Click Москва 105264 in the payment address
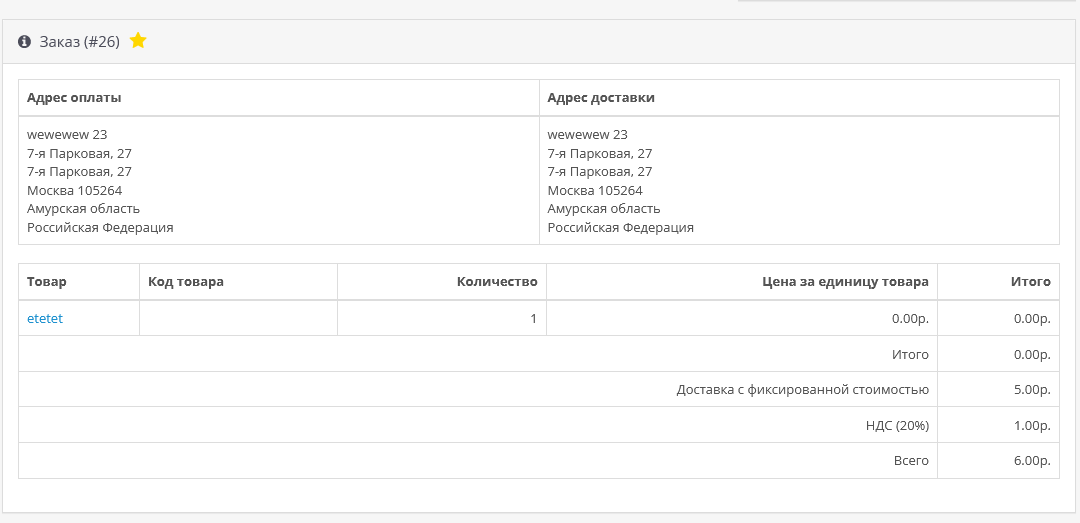Viewport: 1080px width, 523px height. pyautogui.click(x=75, y=191)
